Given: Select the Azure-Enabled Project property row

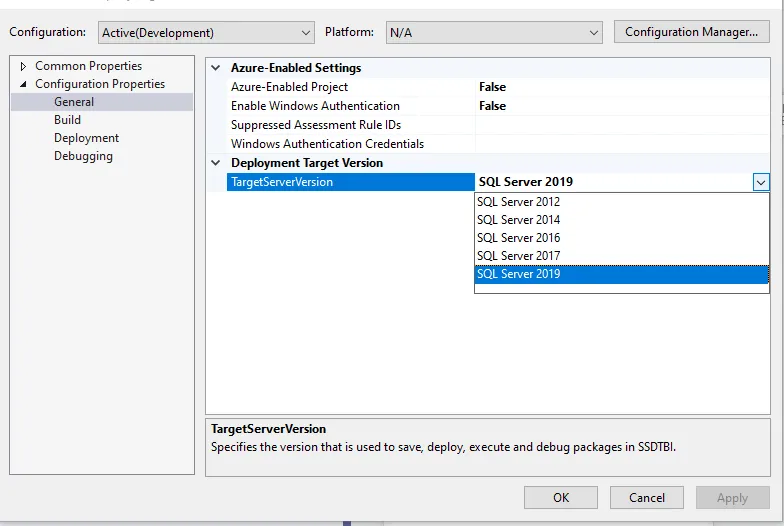Looking at the screenshot, I should tap(351, 87).
